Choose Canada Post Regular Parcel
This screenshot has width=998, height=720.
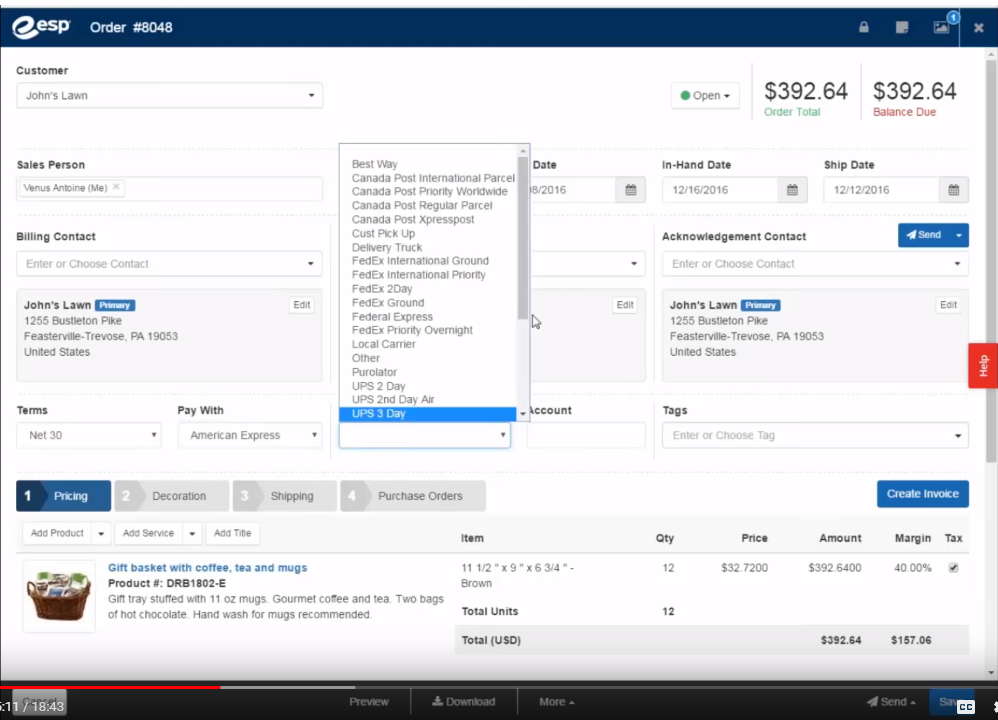(422, 206)
